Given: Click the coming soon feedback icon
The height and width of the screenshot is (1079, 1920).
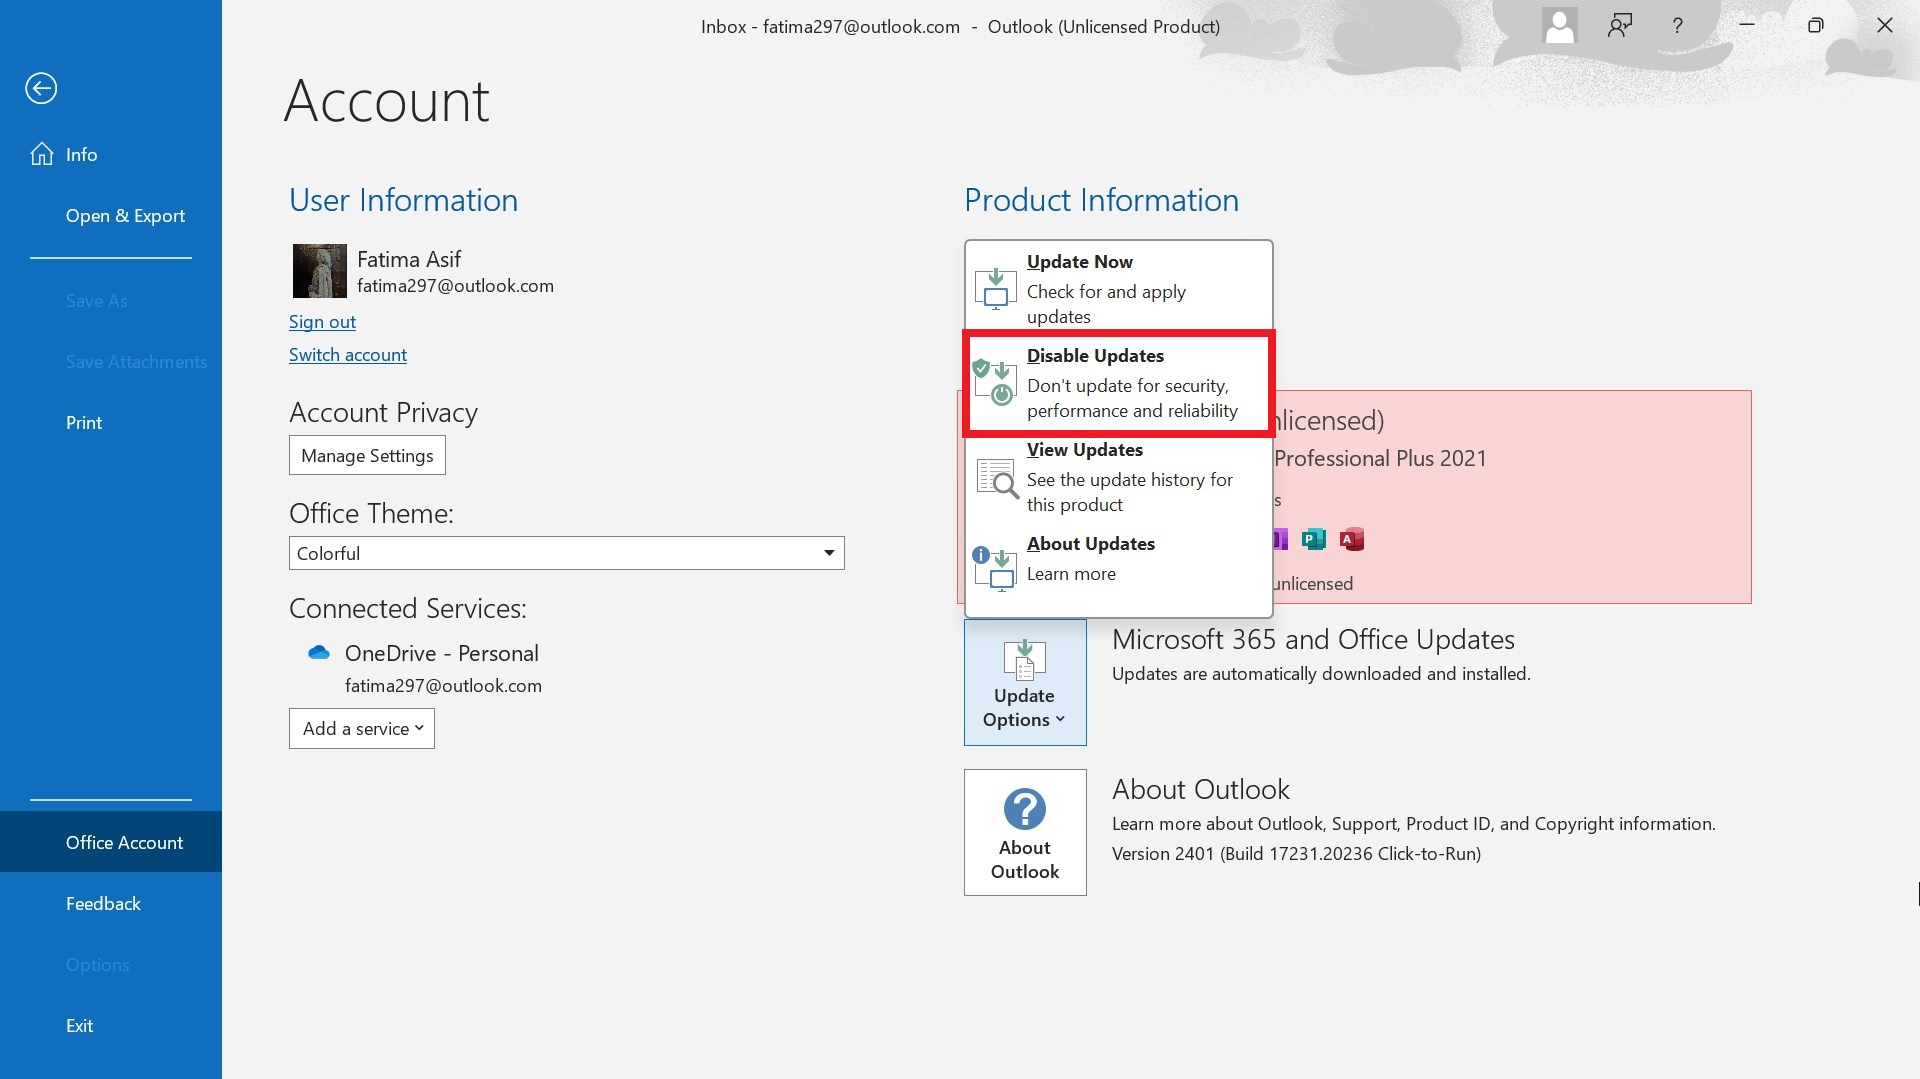Looking at the screenshot, I should (x=1619, y=27).
